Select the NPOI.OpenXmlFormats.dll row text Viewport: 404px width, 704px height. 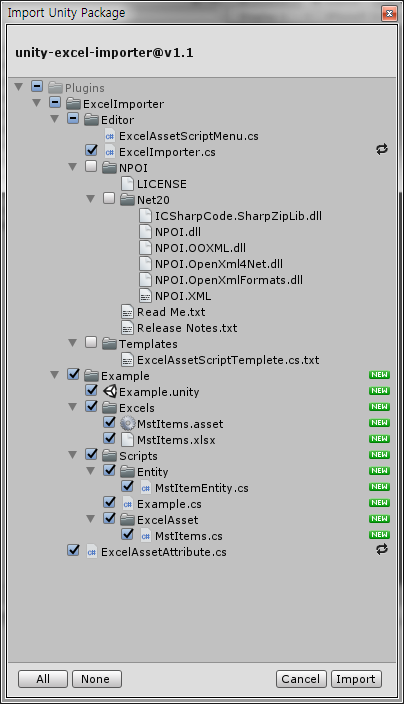tap(229, 280)
